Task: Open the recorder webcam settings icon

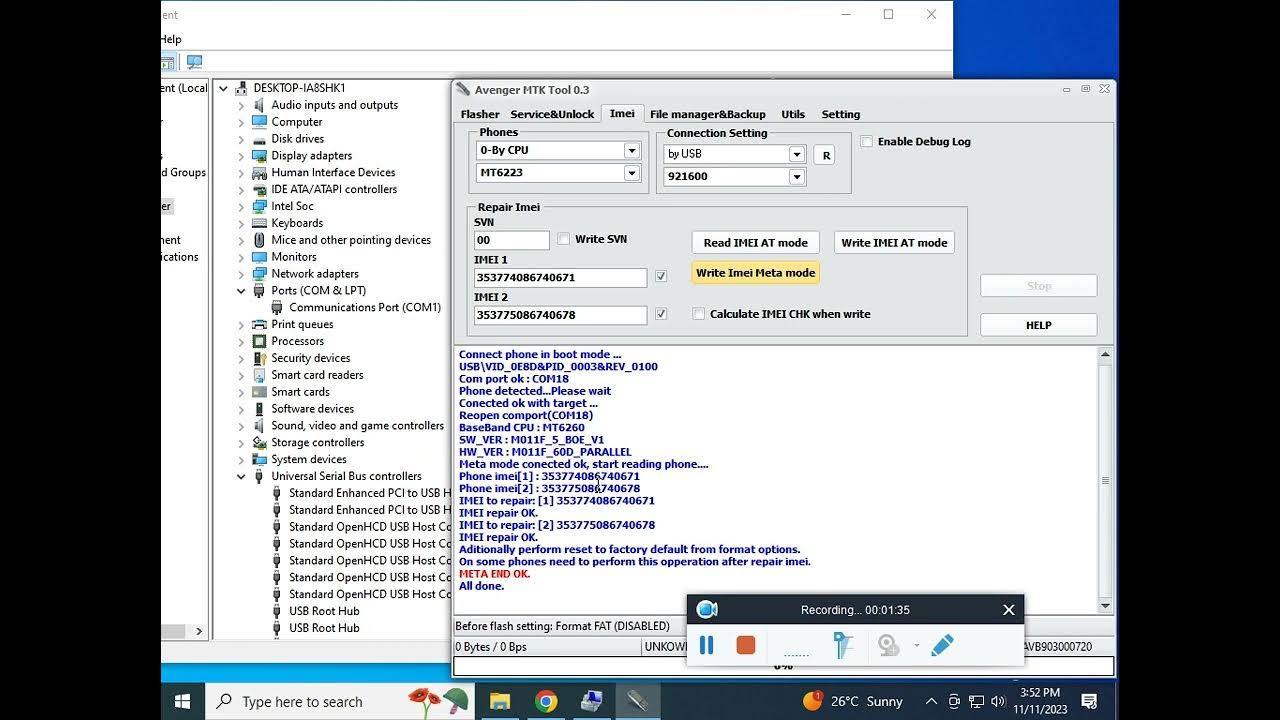Action: point(888,646)
